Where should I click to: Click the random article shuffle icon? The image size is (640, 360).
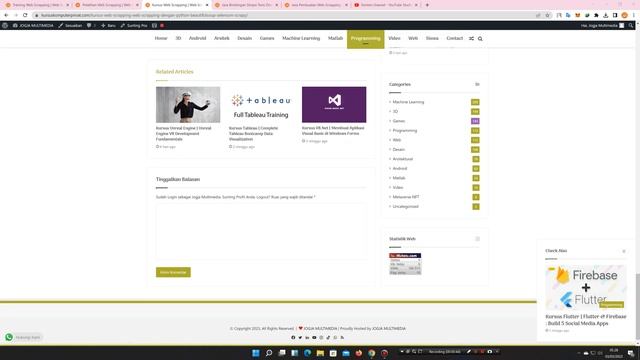tap(471, 38)
